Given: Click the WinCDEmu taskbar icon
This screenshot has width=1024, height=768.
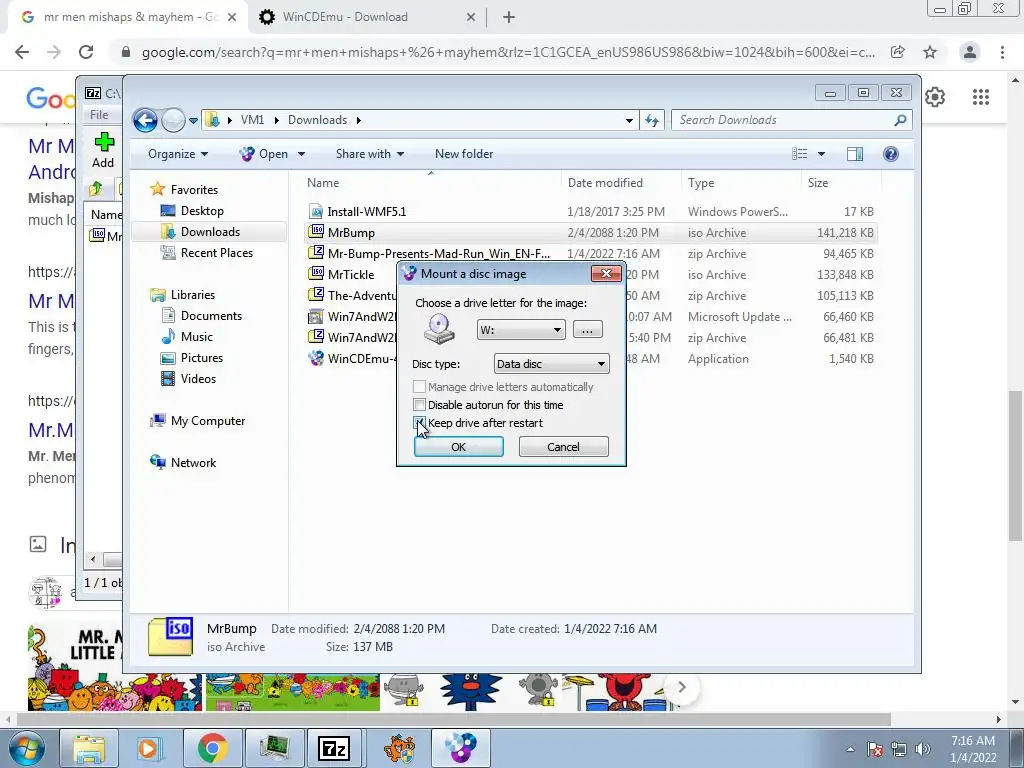Looking at the screenshot, I should tap(461, 748).
